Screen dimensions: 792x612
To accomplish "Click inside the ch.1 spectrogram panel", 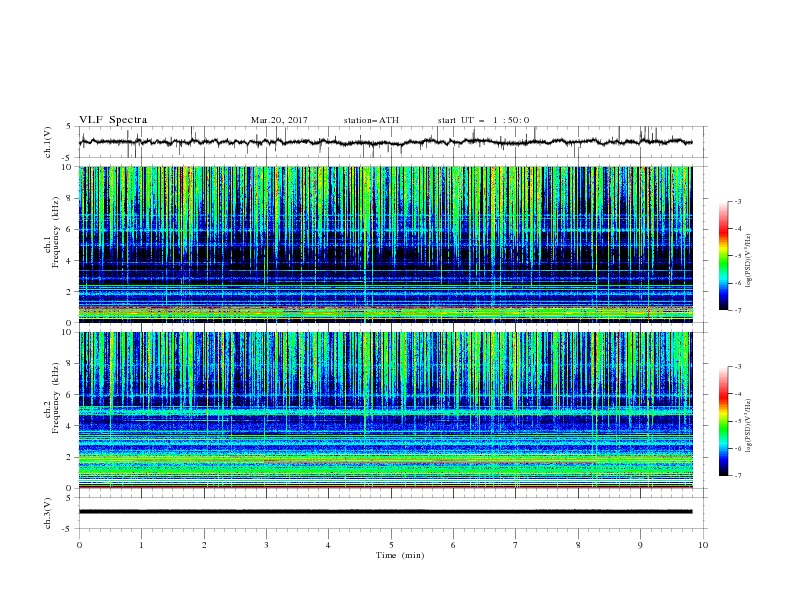I will tap(385, 244).
